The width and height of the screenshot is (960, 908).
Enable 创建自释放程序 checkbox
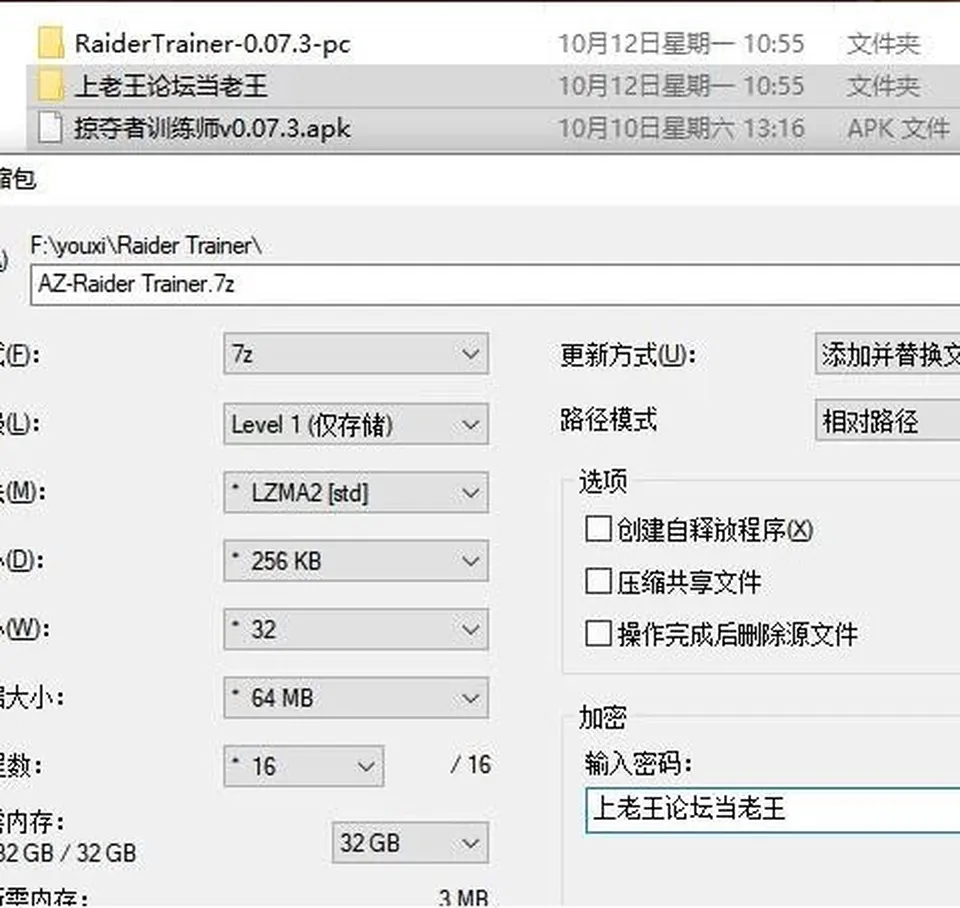pos(598,529)
